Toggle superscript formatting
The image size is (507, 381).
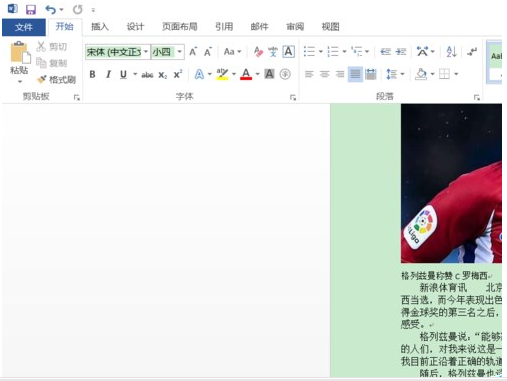(178, 74)
